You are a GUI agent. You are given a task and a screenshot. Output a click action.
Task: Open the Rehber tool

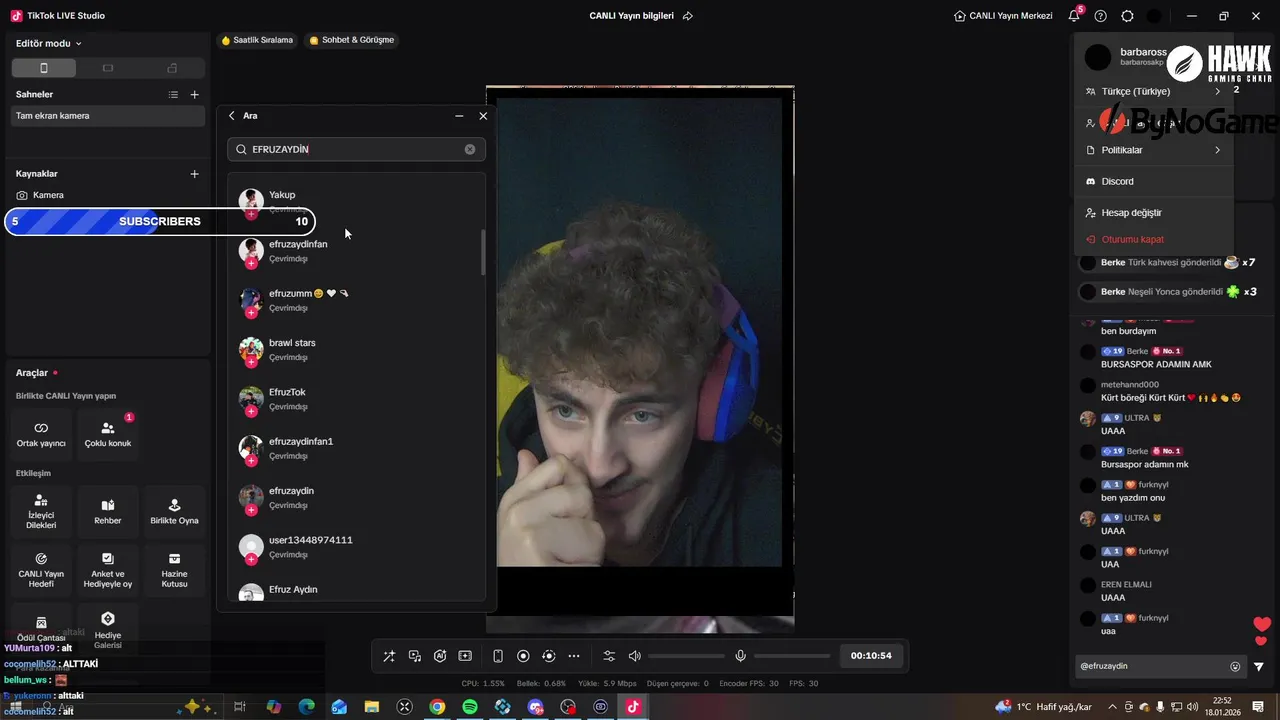tap(108, 512)
